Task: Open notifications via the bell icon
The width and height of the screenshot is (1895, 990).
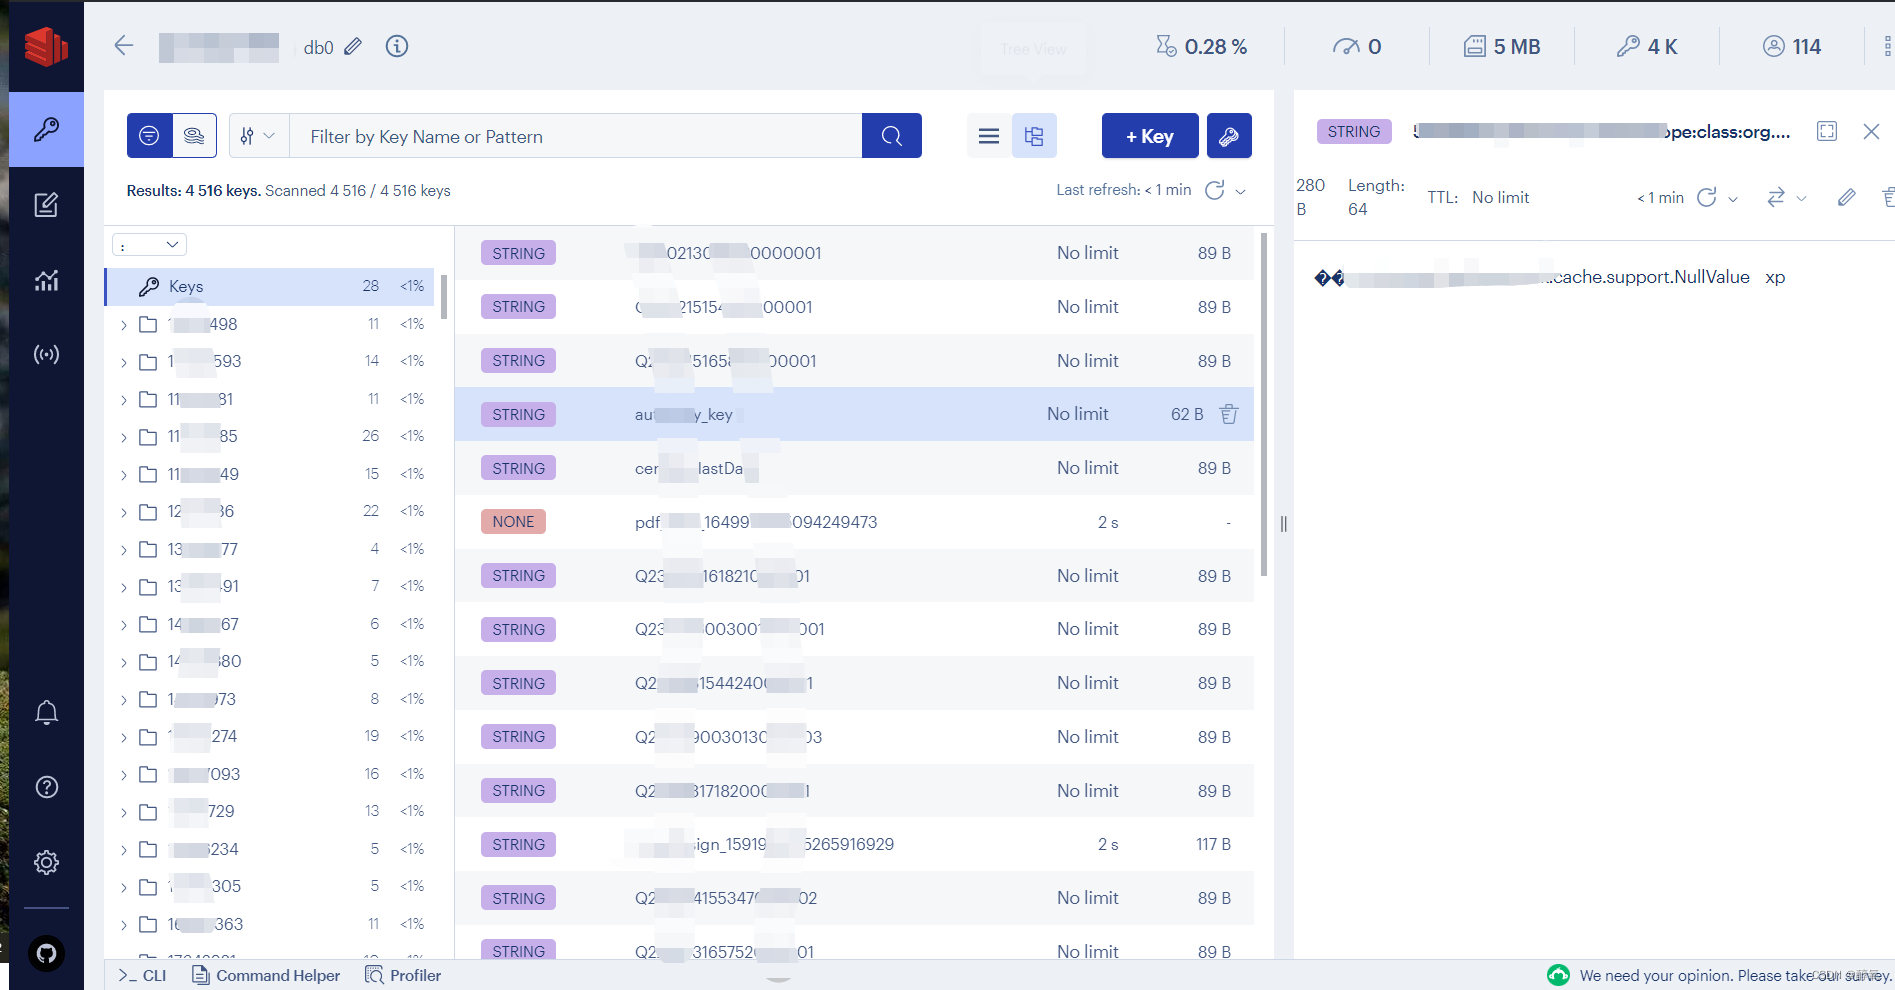Action: pyautogui.click(x=46, y=712)
